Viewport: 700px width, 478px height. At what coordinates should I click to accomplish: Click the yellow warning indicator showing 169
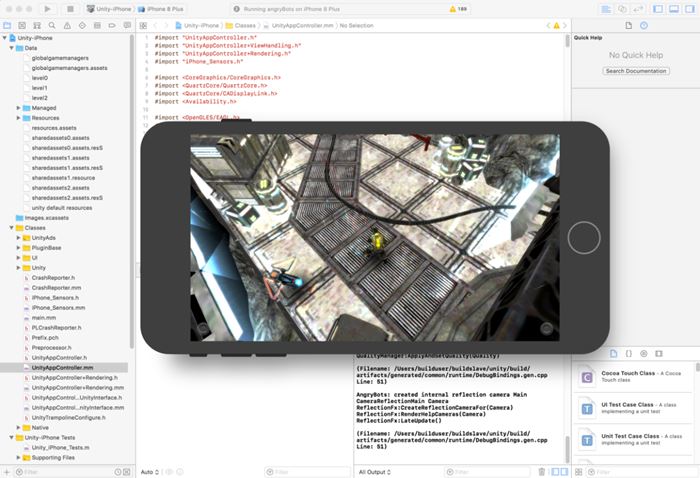[458, 8]
